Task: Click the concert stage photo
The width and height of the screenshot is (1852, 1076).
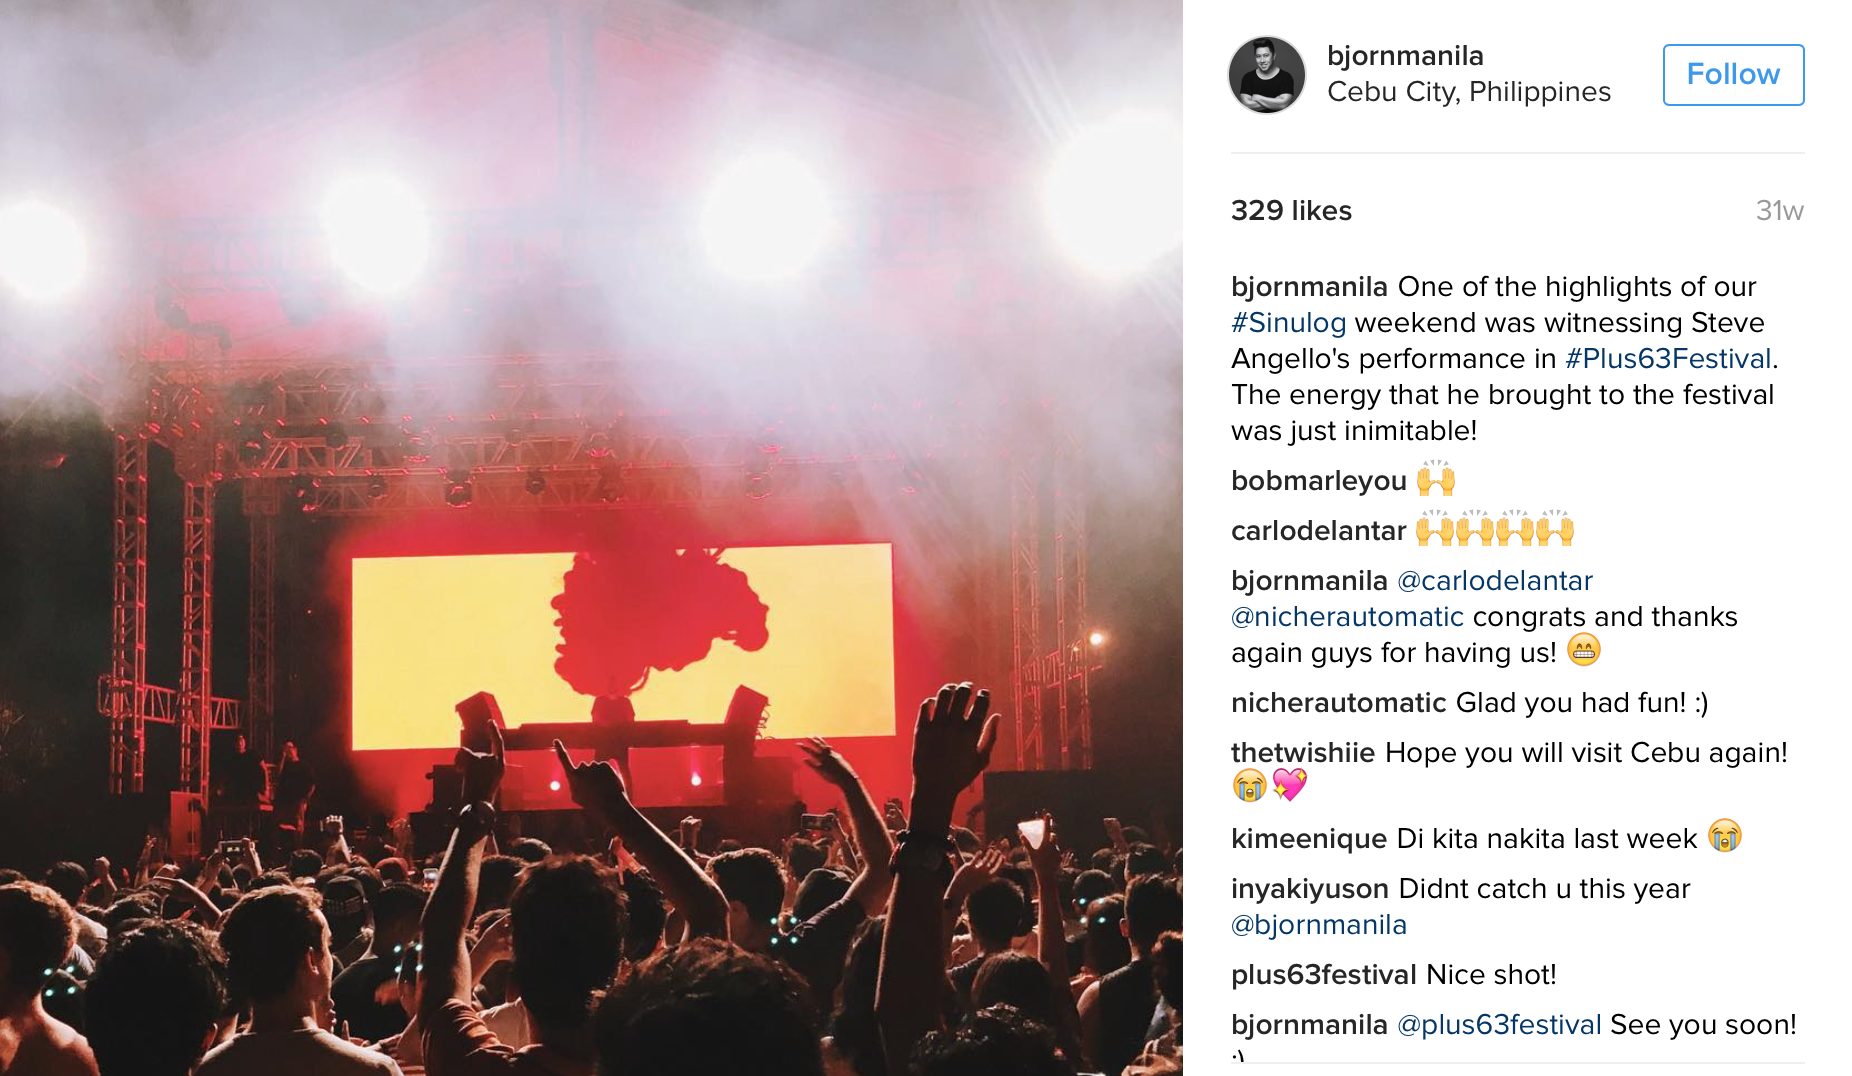Action: point(591,538)
